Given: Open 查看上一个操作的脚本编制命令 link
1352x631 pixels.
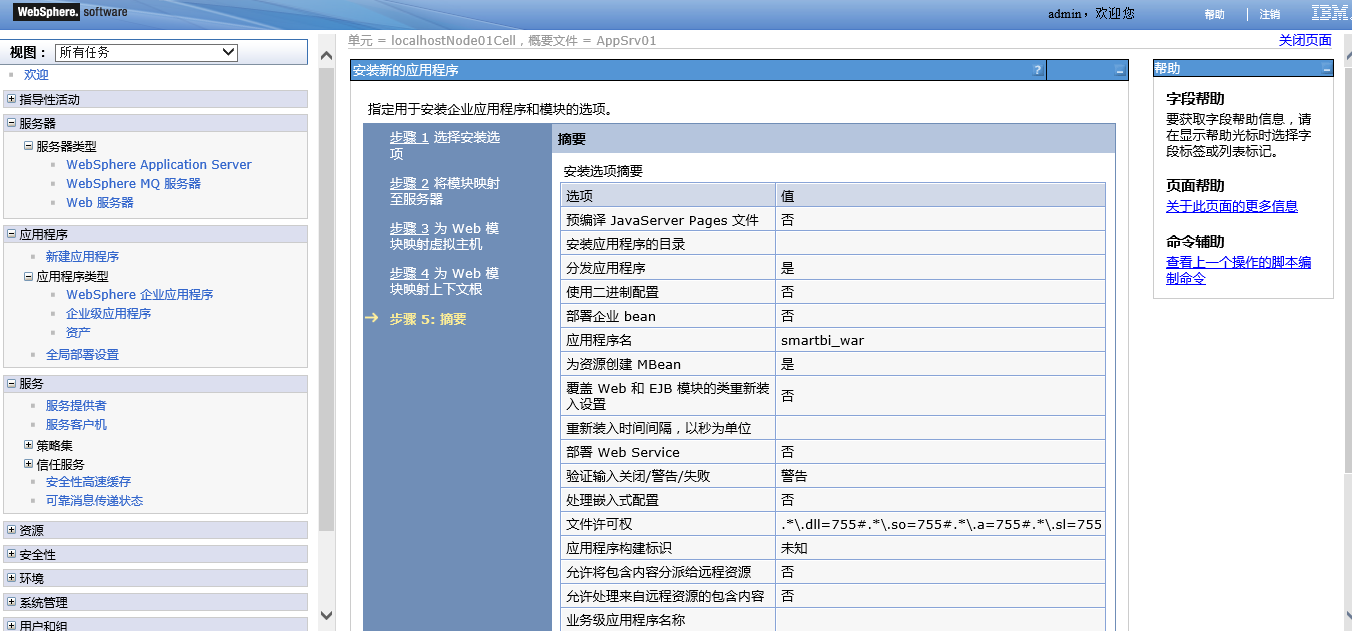Looking at the screenshot, I should click(1238, 271).
